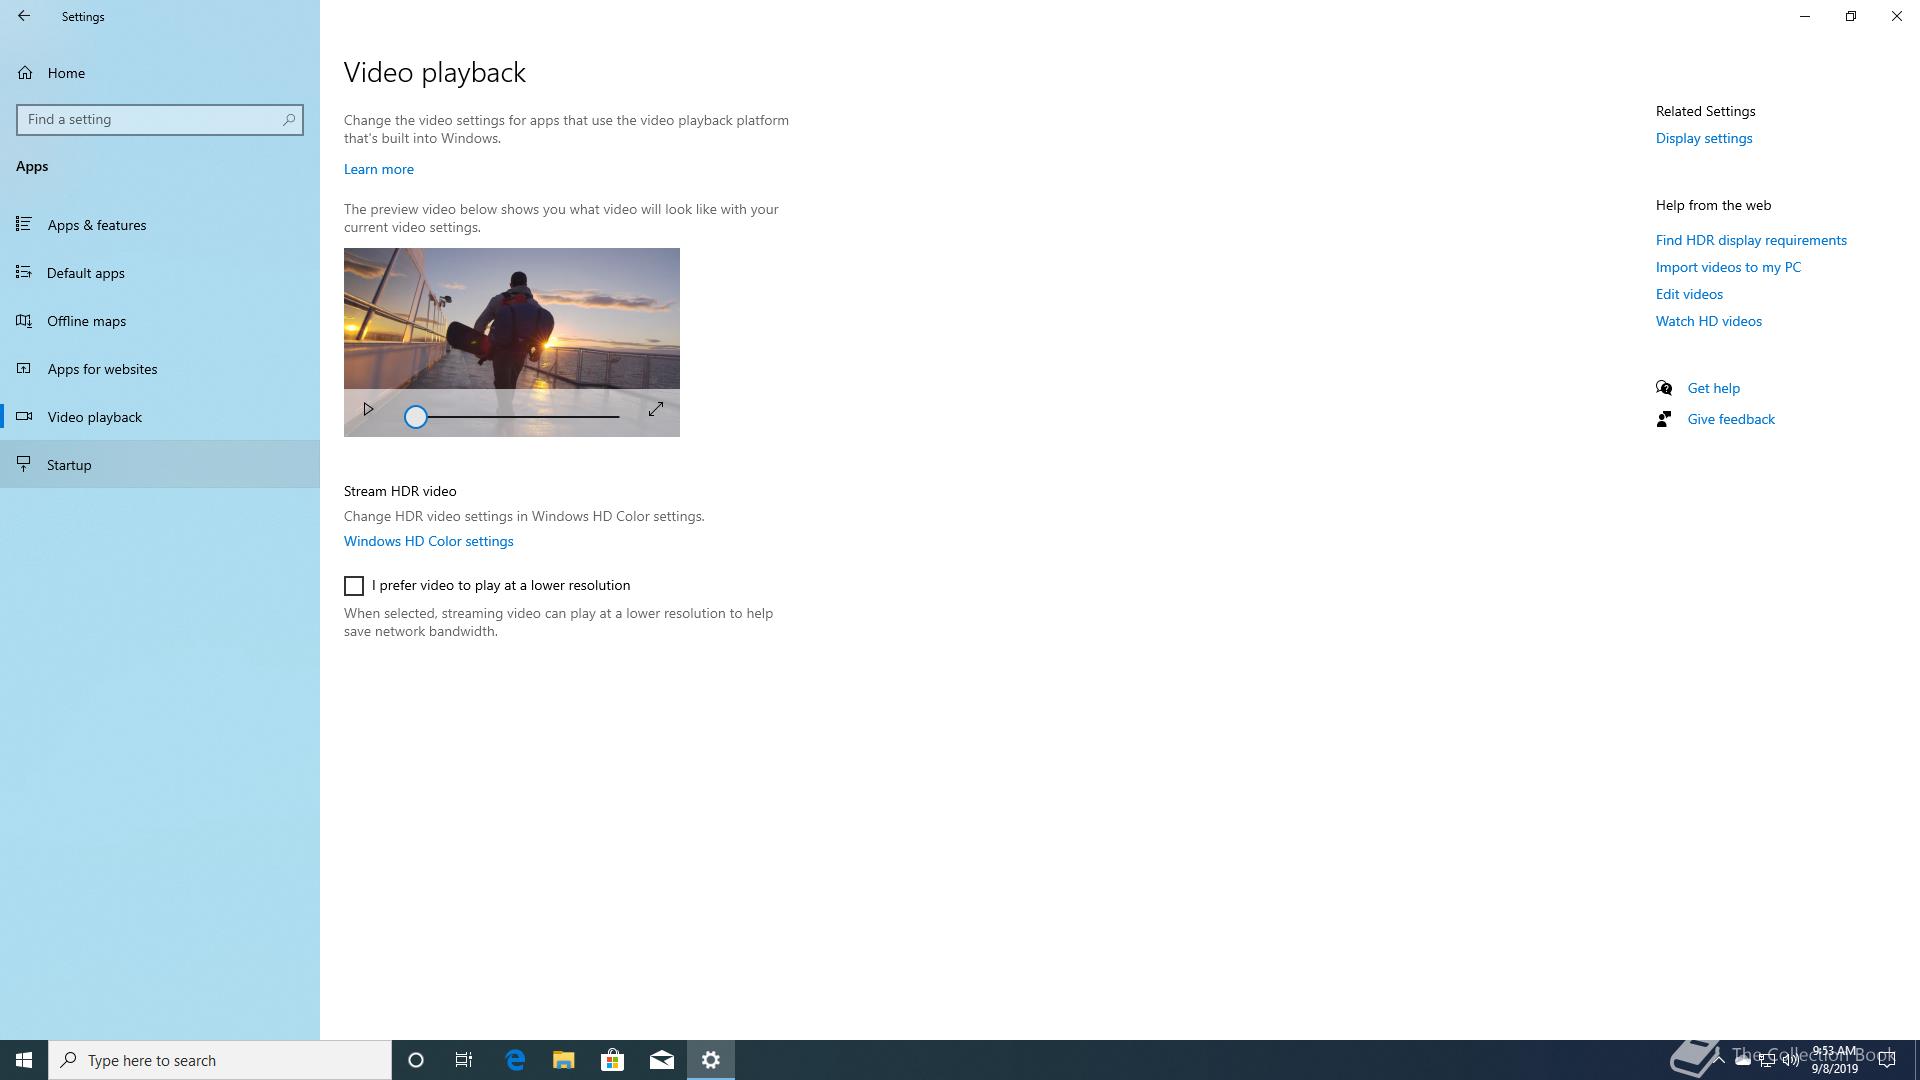The width and height of the screenshot is (1920, 1080).
Task: Open Offline maps settings
Action: [x=87, y=321]
